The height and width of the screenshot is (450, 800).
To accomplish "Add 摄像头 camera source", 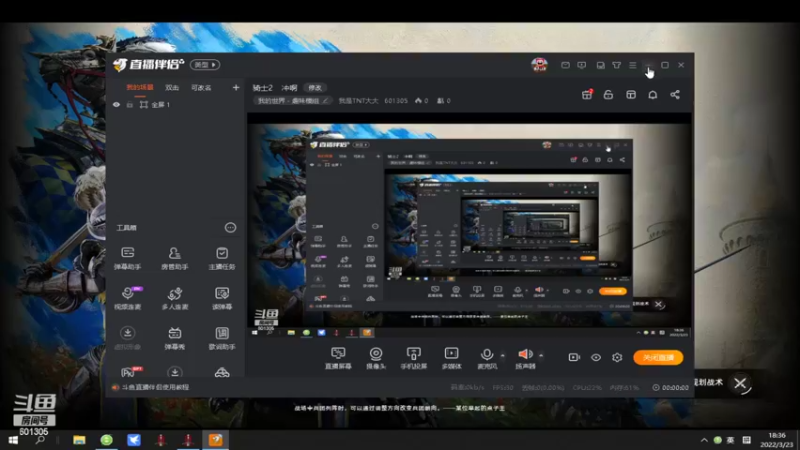I will (x=376, y=358).
